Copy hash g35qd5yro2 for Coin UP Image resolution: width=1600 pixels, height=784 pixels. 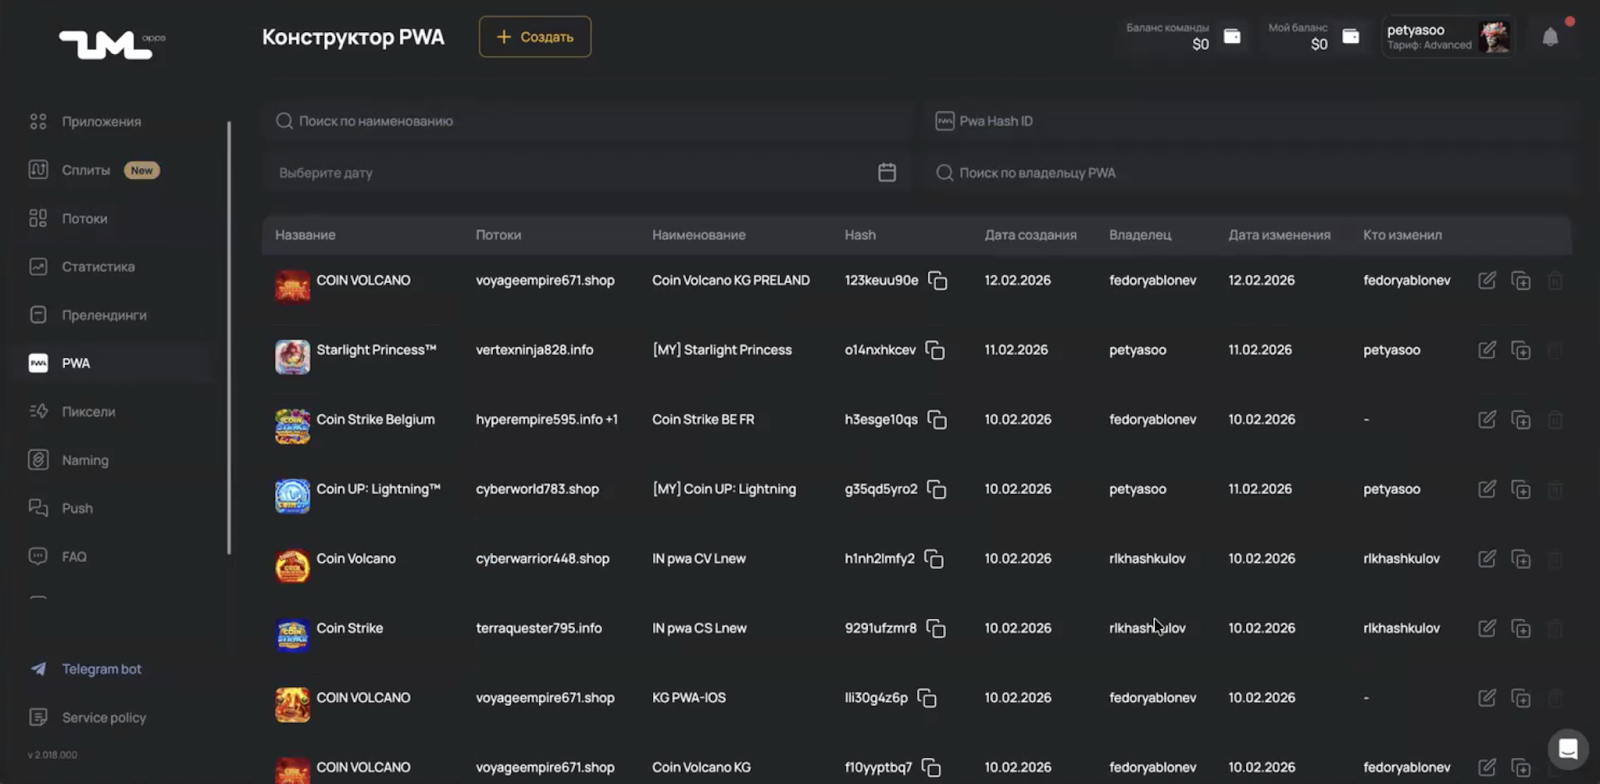936,490
